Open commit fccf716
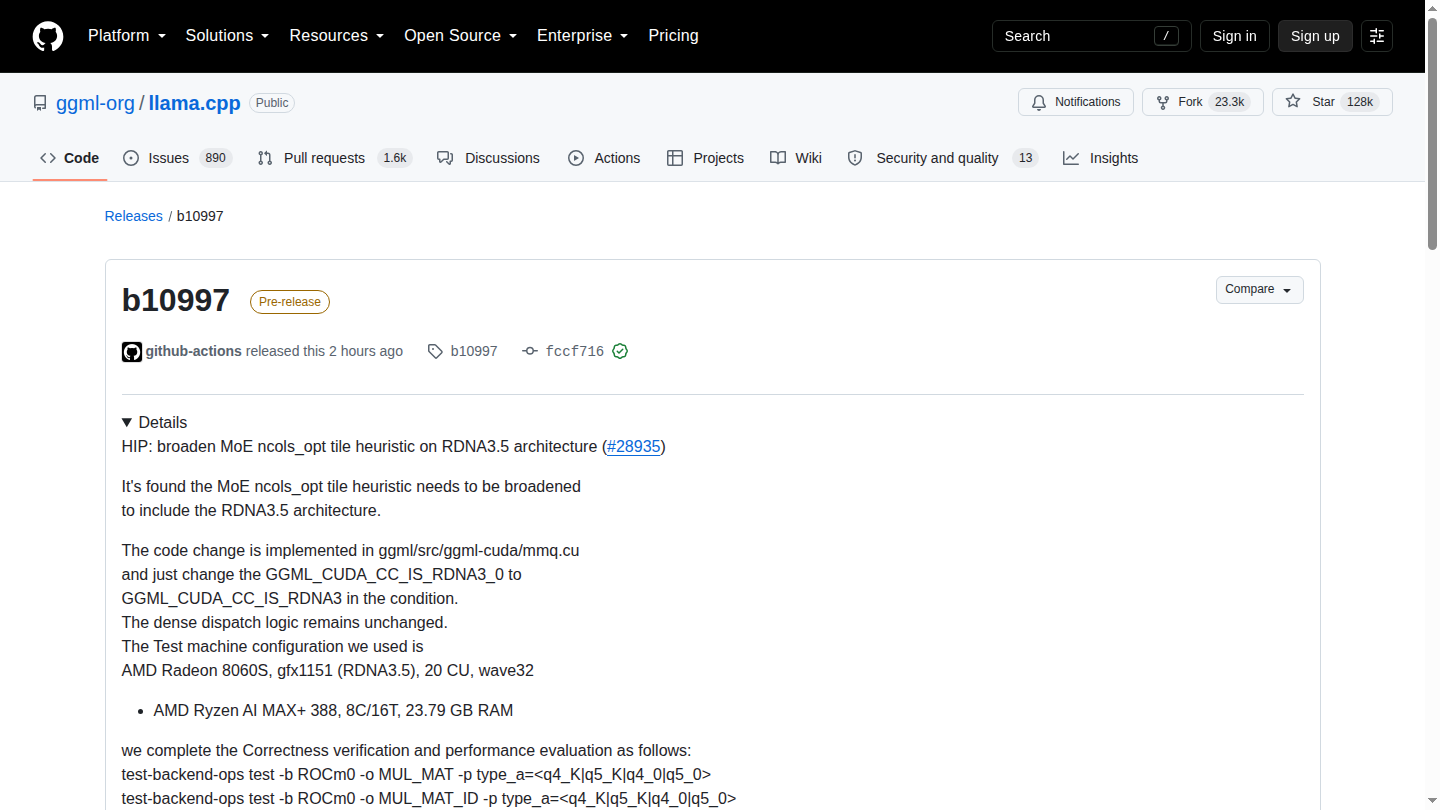 coord(575,352)
